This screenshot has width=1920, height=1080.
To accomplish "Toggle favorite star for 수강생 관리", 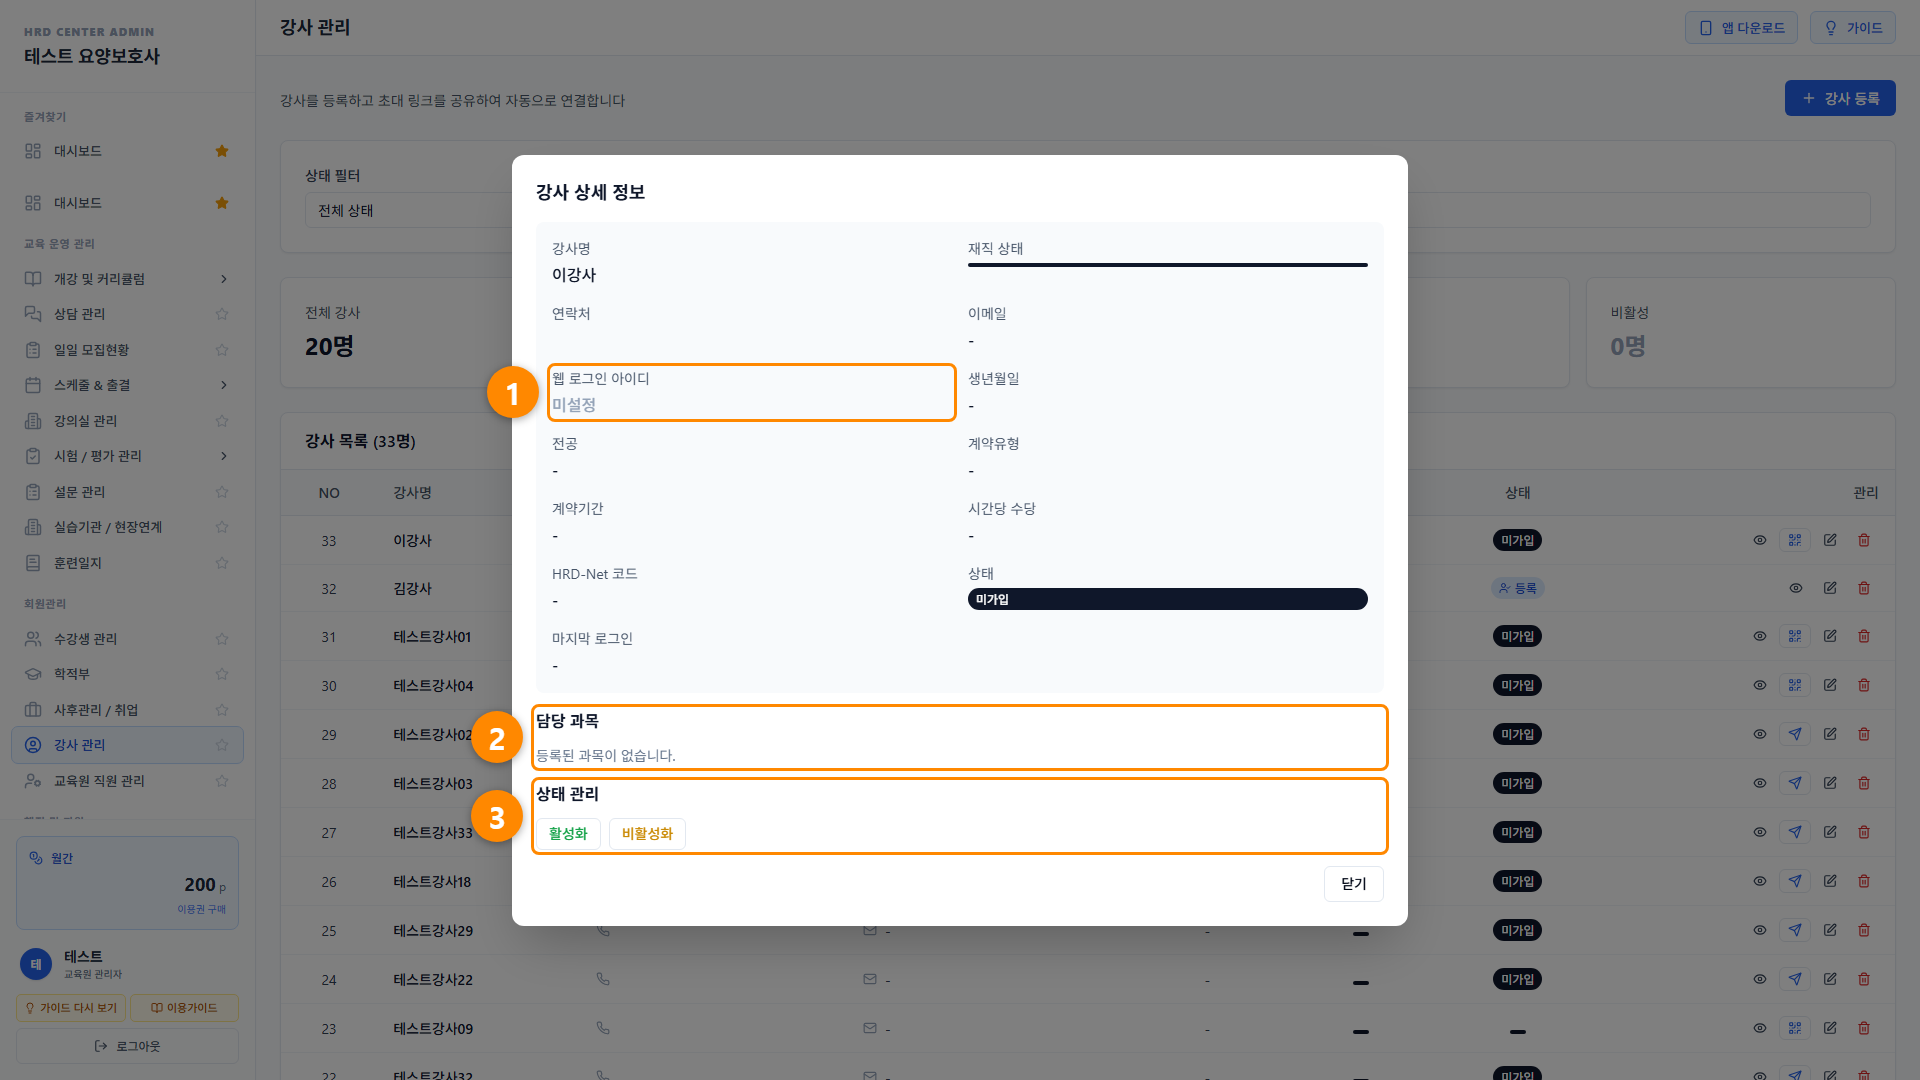I will point(222,639).
